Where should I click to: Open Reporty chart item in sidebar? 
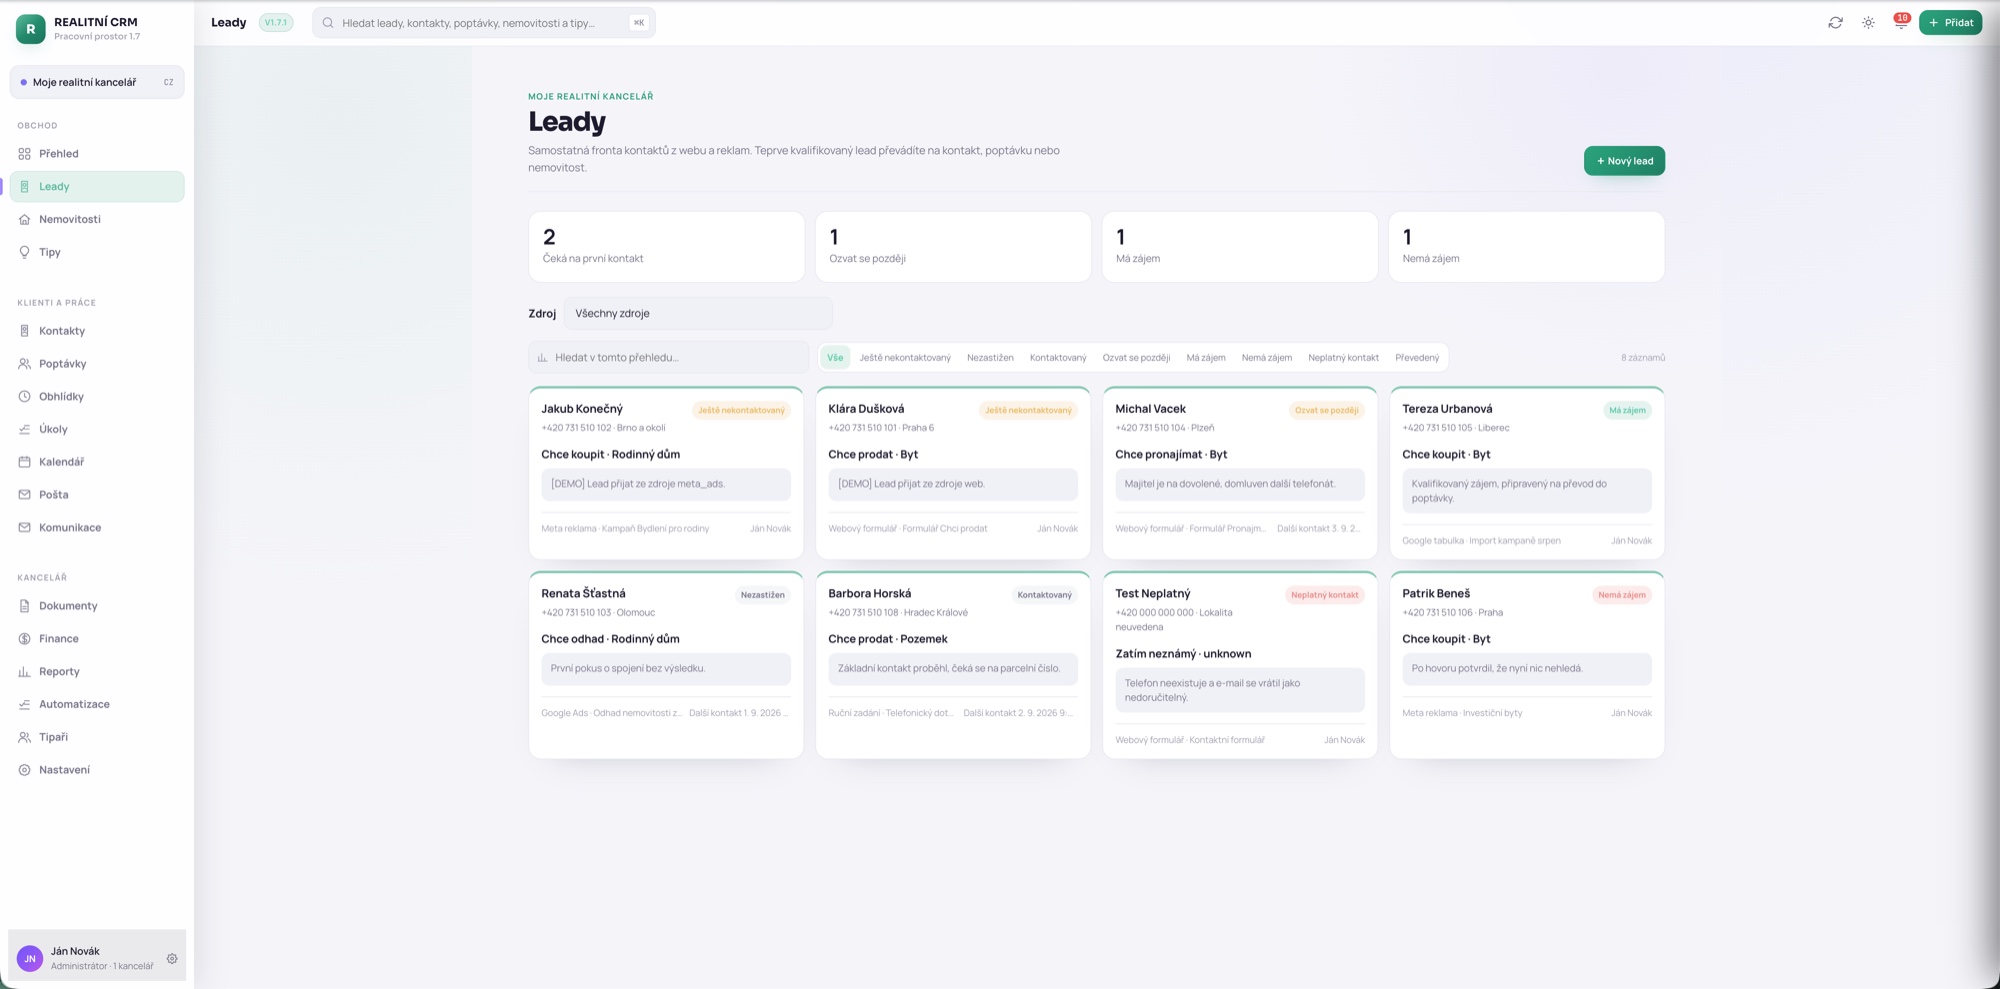(x=97, y=672)
